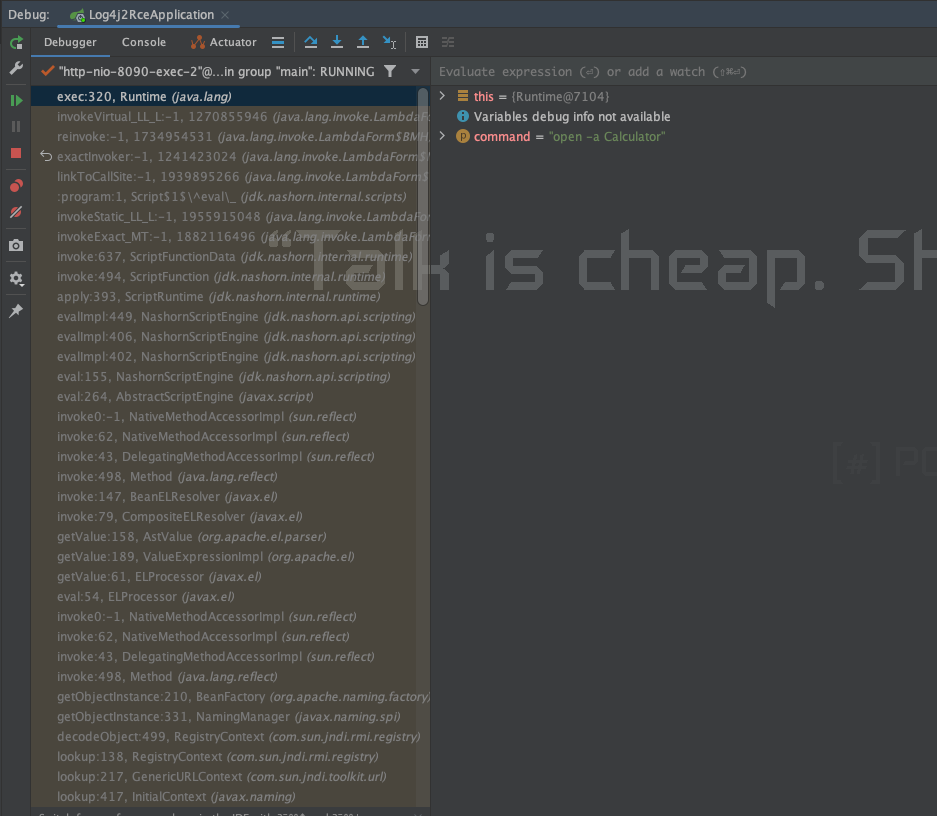The image size is (937, 816).
Task: Click the frames list vertical scrollbar
Action: click(423, 197)
